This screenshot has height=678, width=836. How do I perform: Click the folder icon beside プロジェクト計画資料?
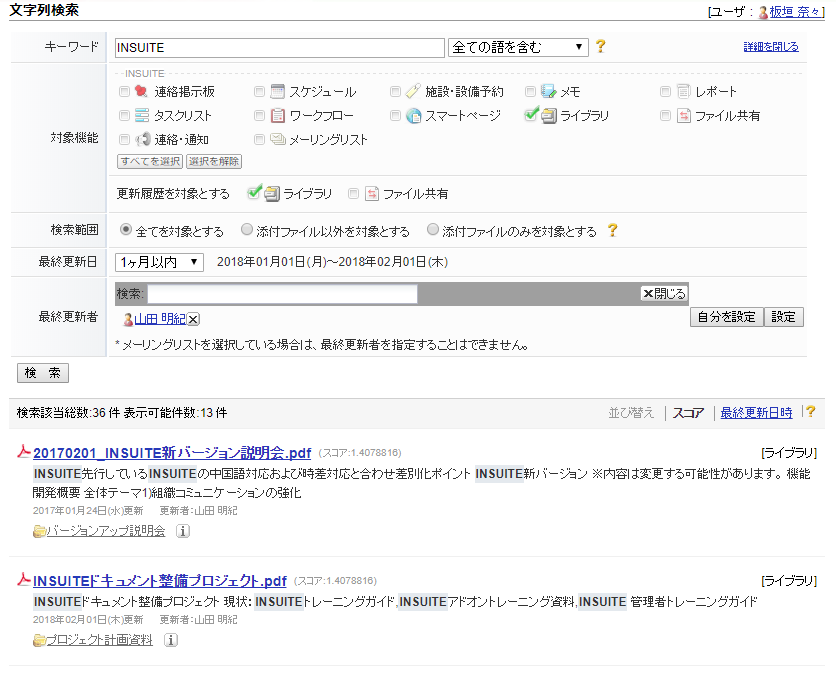(39, 640)
